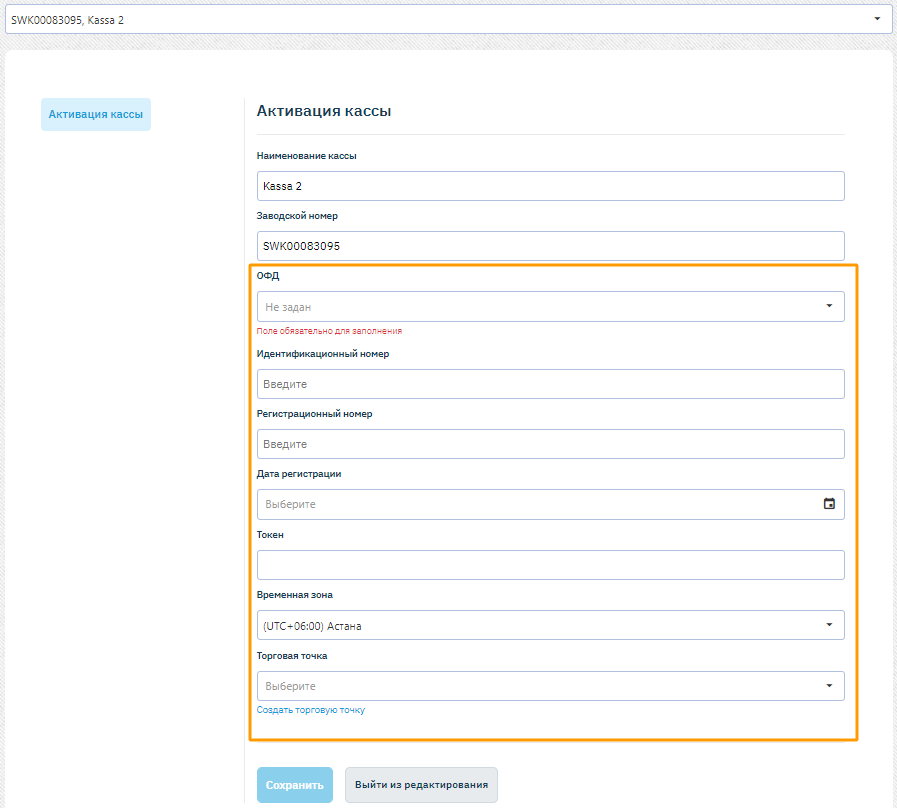Select the Дата регистрации date field

point(550,504)
